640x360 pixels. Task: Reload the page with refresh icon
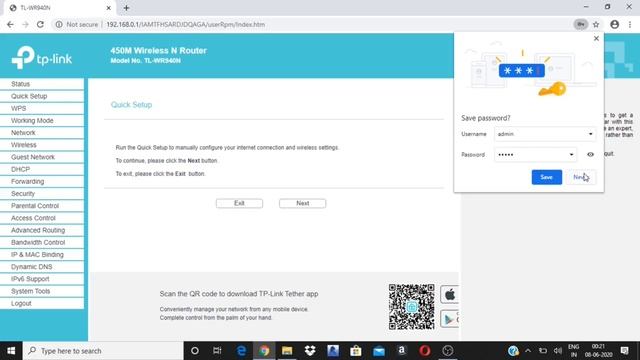[40, 24]
